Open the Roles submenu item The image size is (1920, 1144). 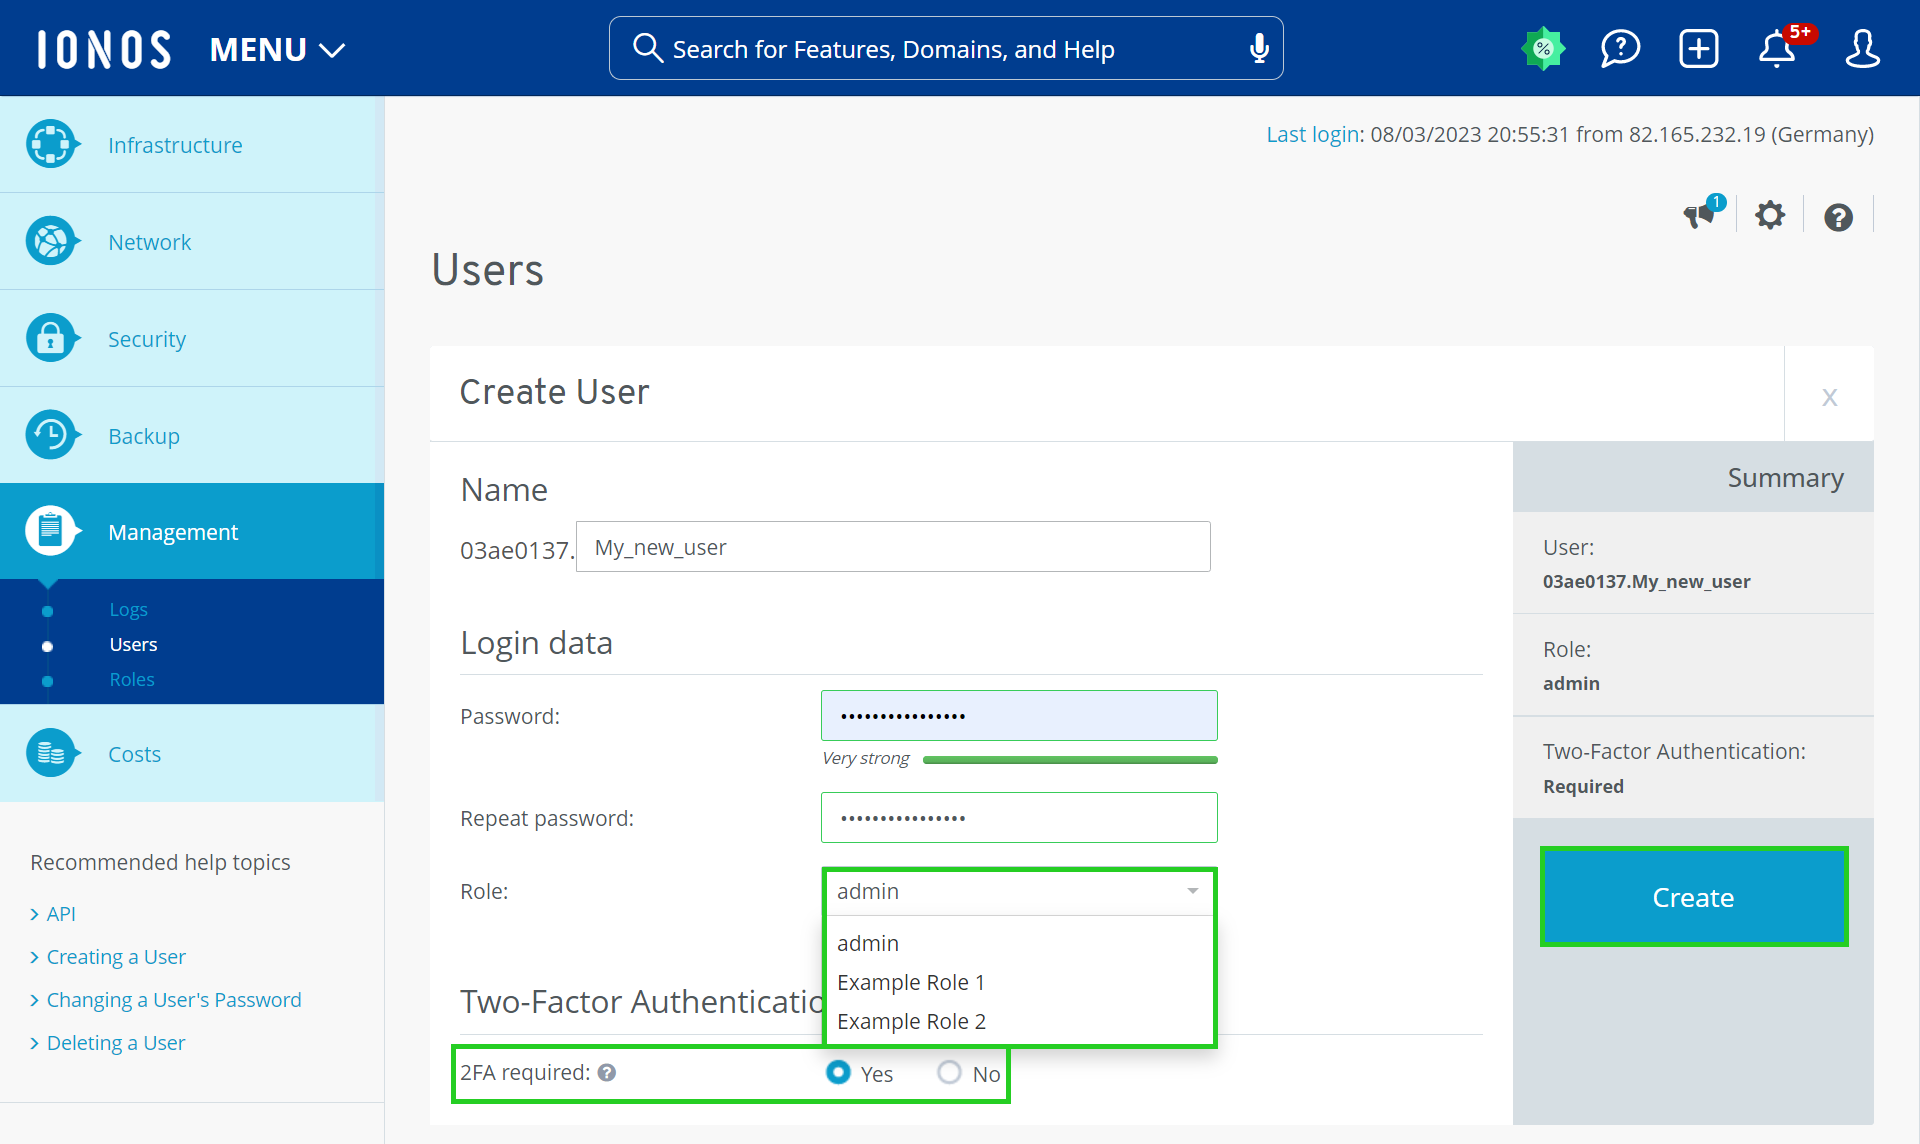click(132, 679)
